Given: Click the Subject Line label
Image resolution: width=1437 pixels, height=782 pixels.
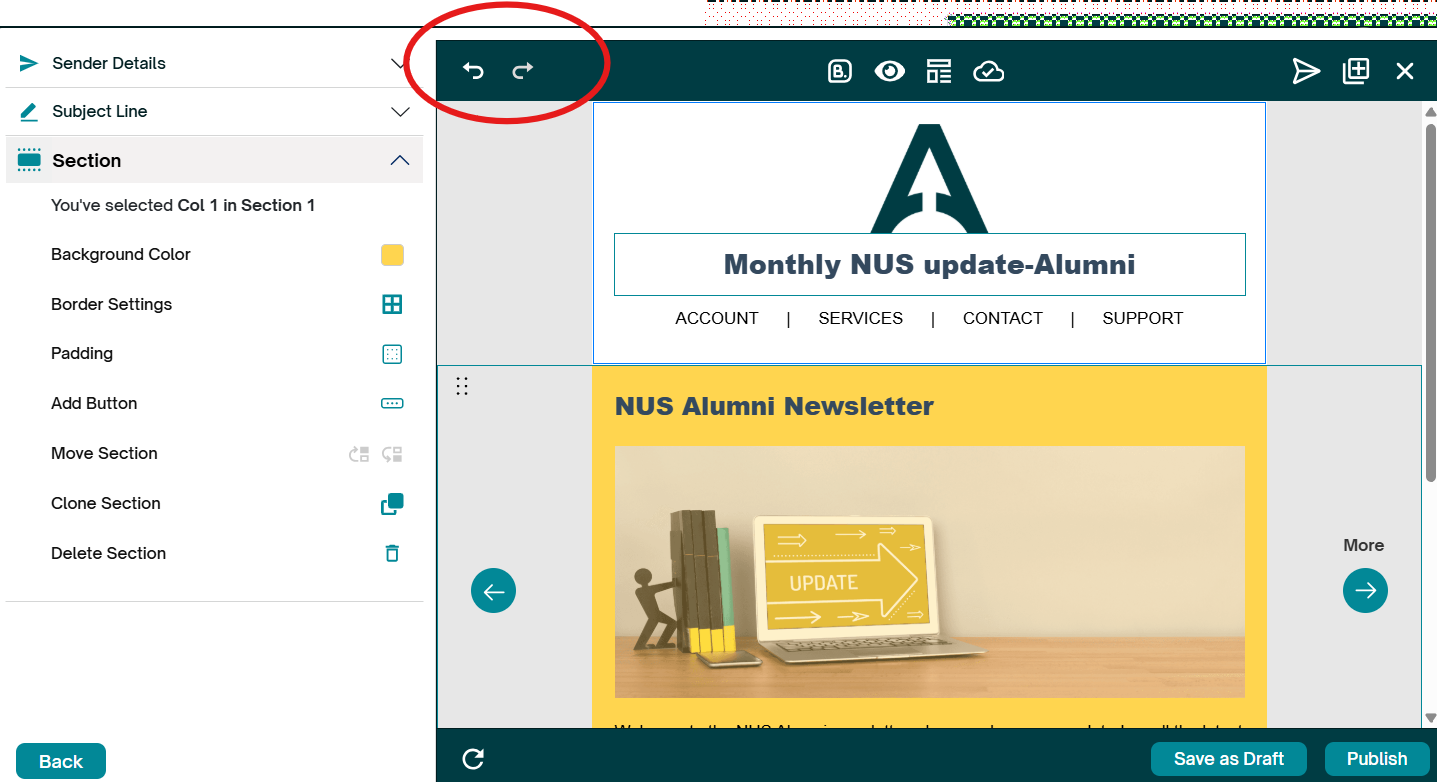Looking at the screenshot, I should (100, 112).
